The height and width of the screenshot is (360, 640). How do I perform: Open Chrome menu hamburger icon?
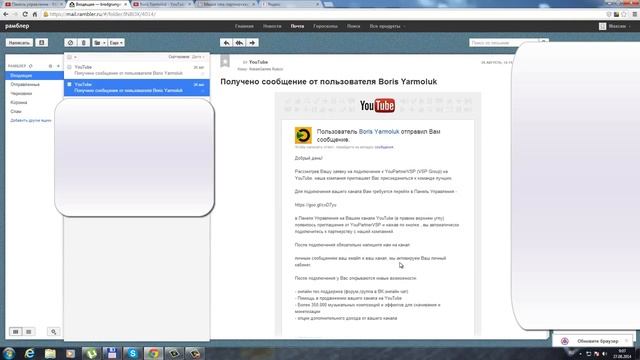(x=634, y=14)
